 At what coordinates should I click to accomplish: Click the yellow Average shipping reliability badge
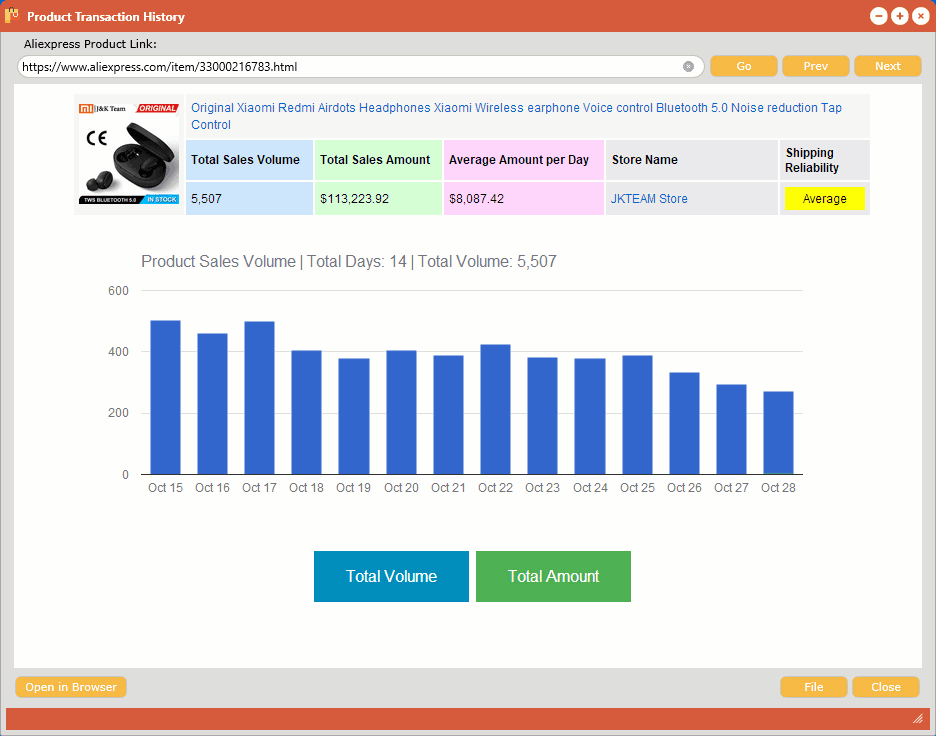coord(824,199)
